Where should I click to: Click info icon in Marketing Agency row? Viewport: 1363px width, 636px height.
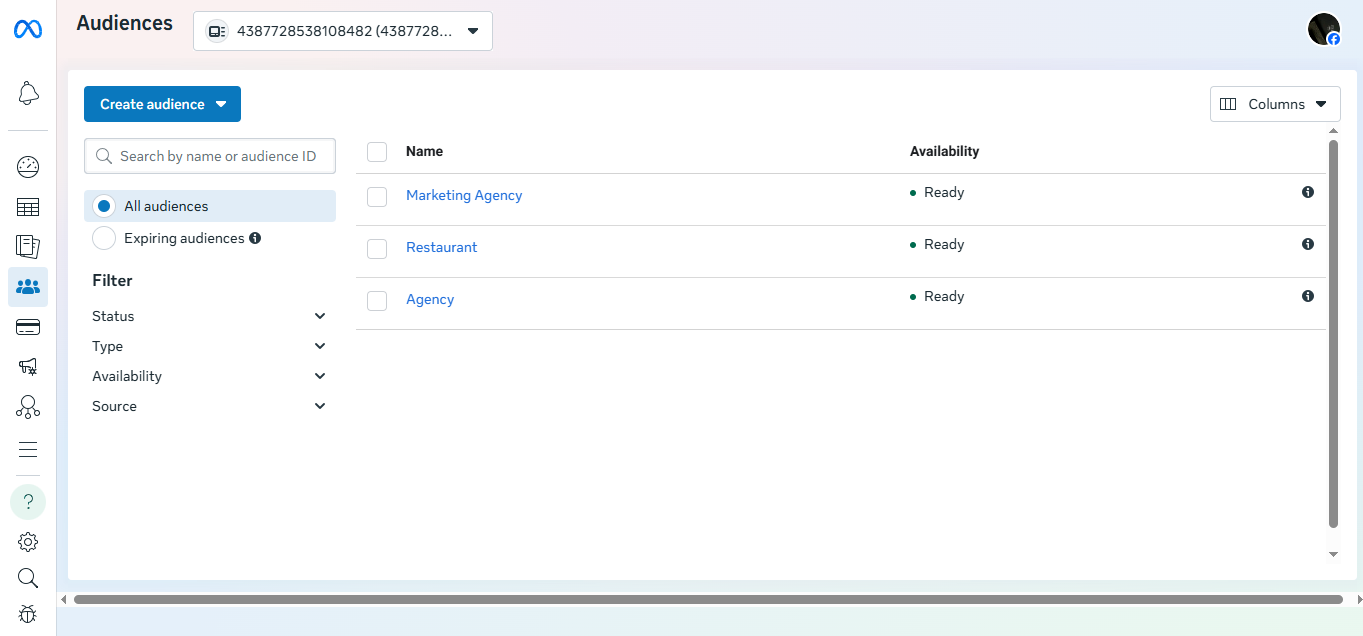(1307, 192)
